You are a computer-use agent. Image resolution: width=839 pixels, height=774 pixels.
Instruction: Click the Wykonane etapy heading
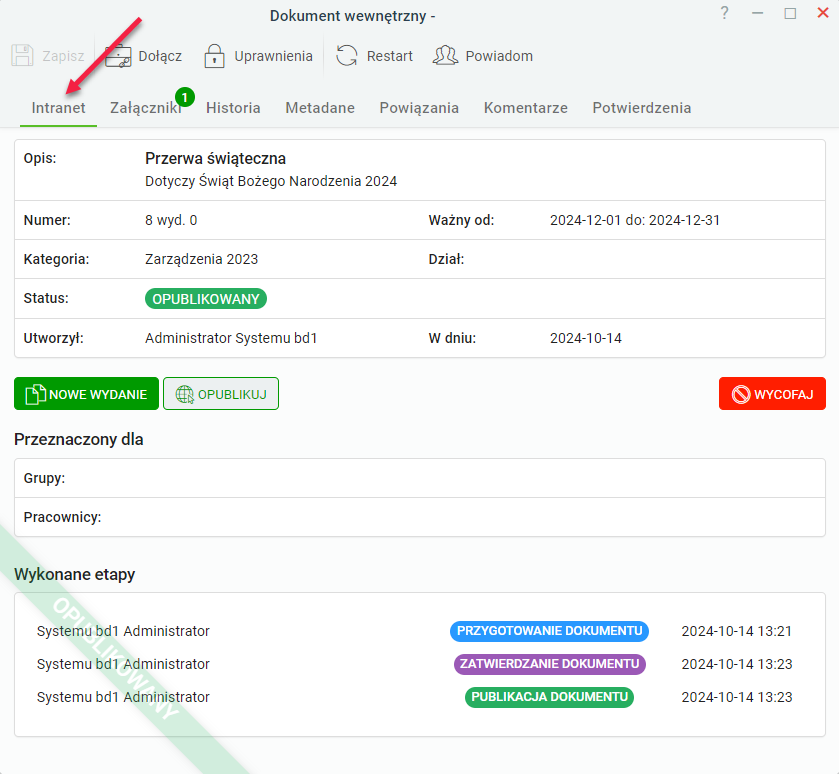tap(74, 574)
